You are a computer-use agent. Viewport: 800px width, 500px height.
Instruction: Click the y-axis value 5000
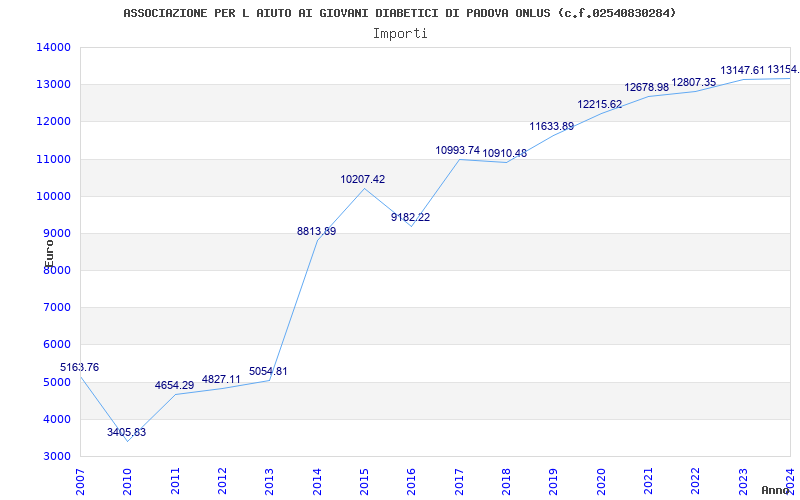[x=56, y=382]
